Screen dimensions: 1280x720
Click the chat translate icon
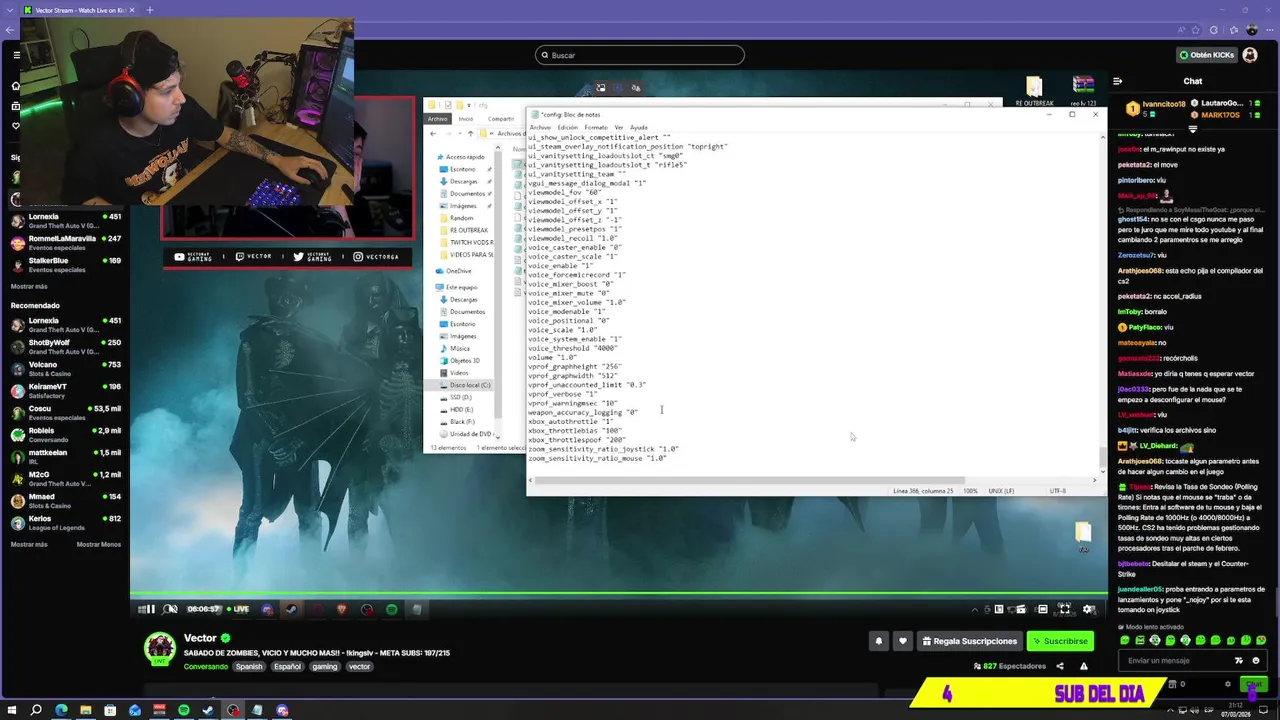[x=1239, y=660]
